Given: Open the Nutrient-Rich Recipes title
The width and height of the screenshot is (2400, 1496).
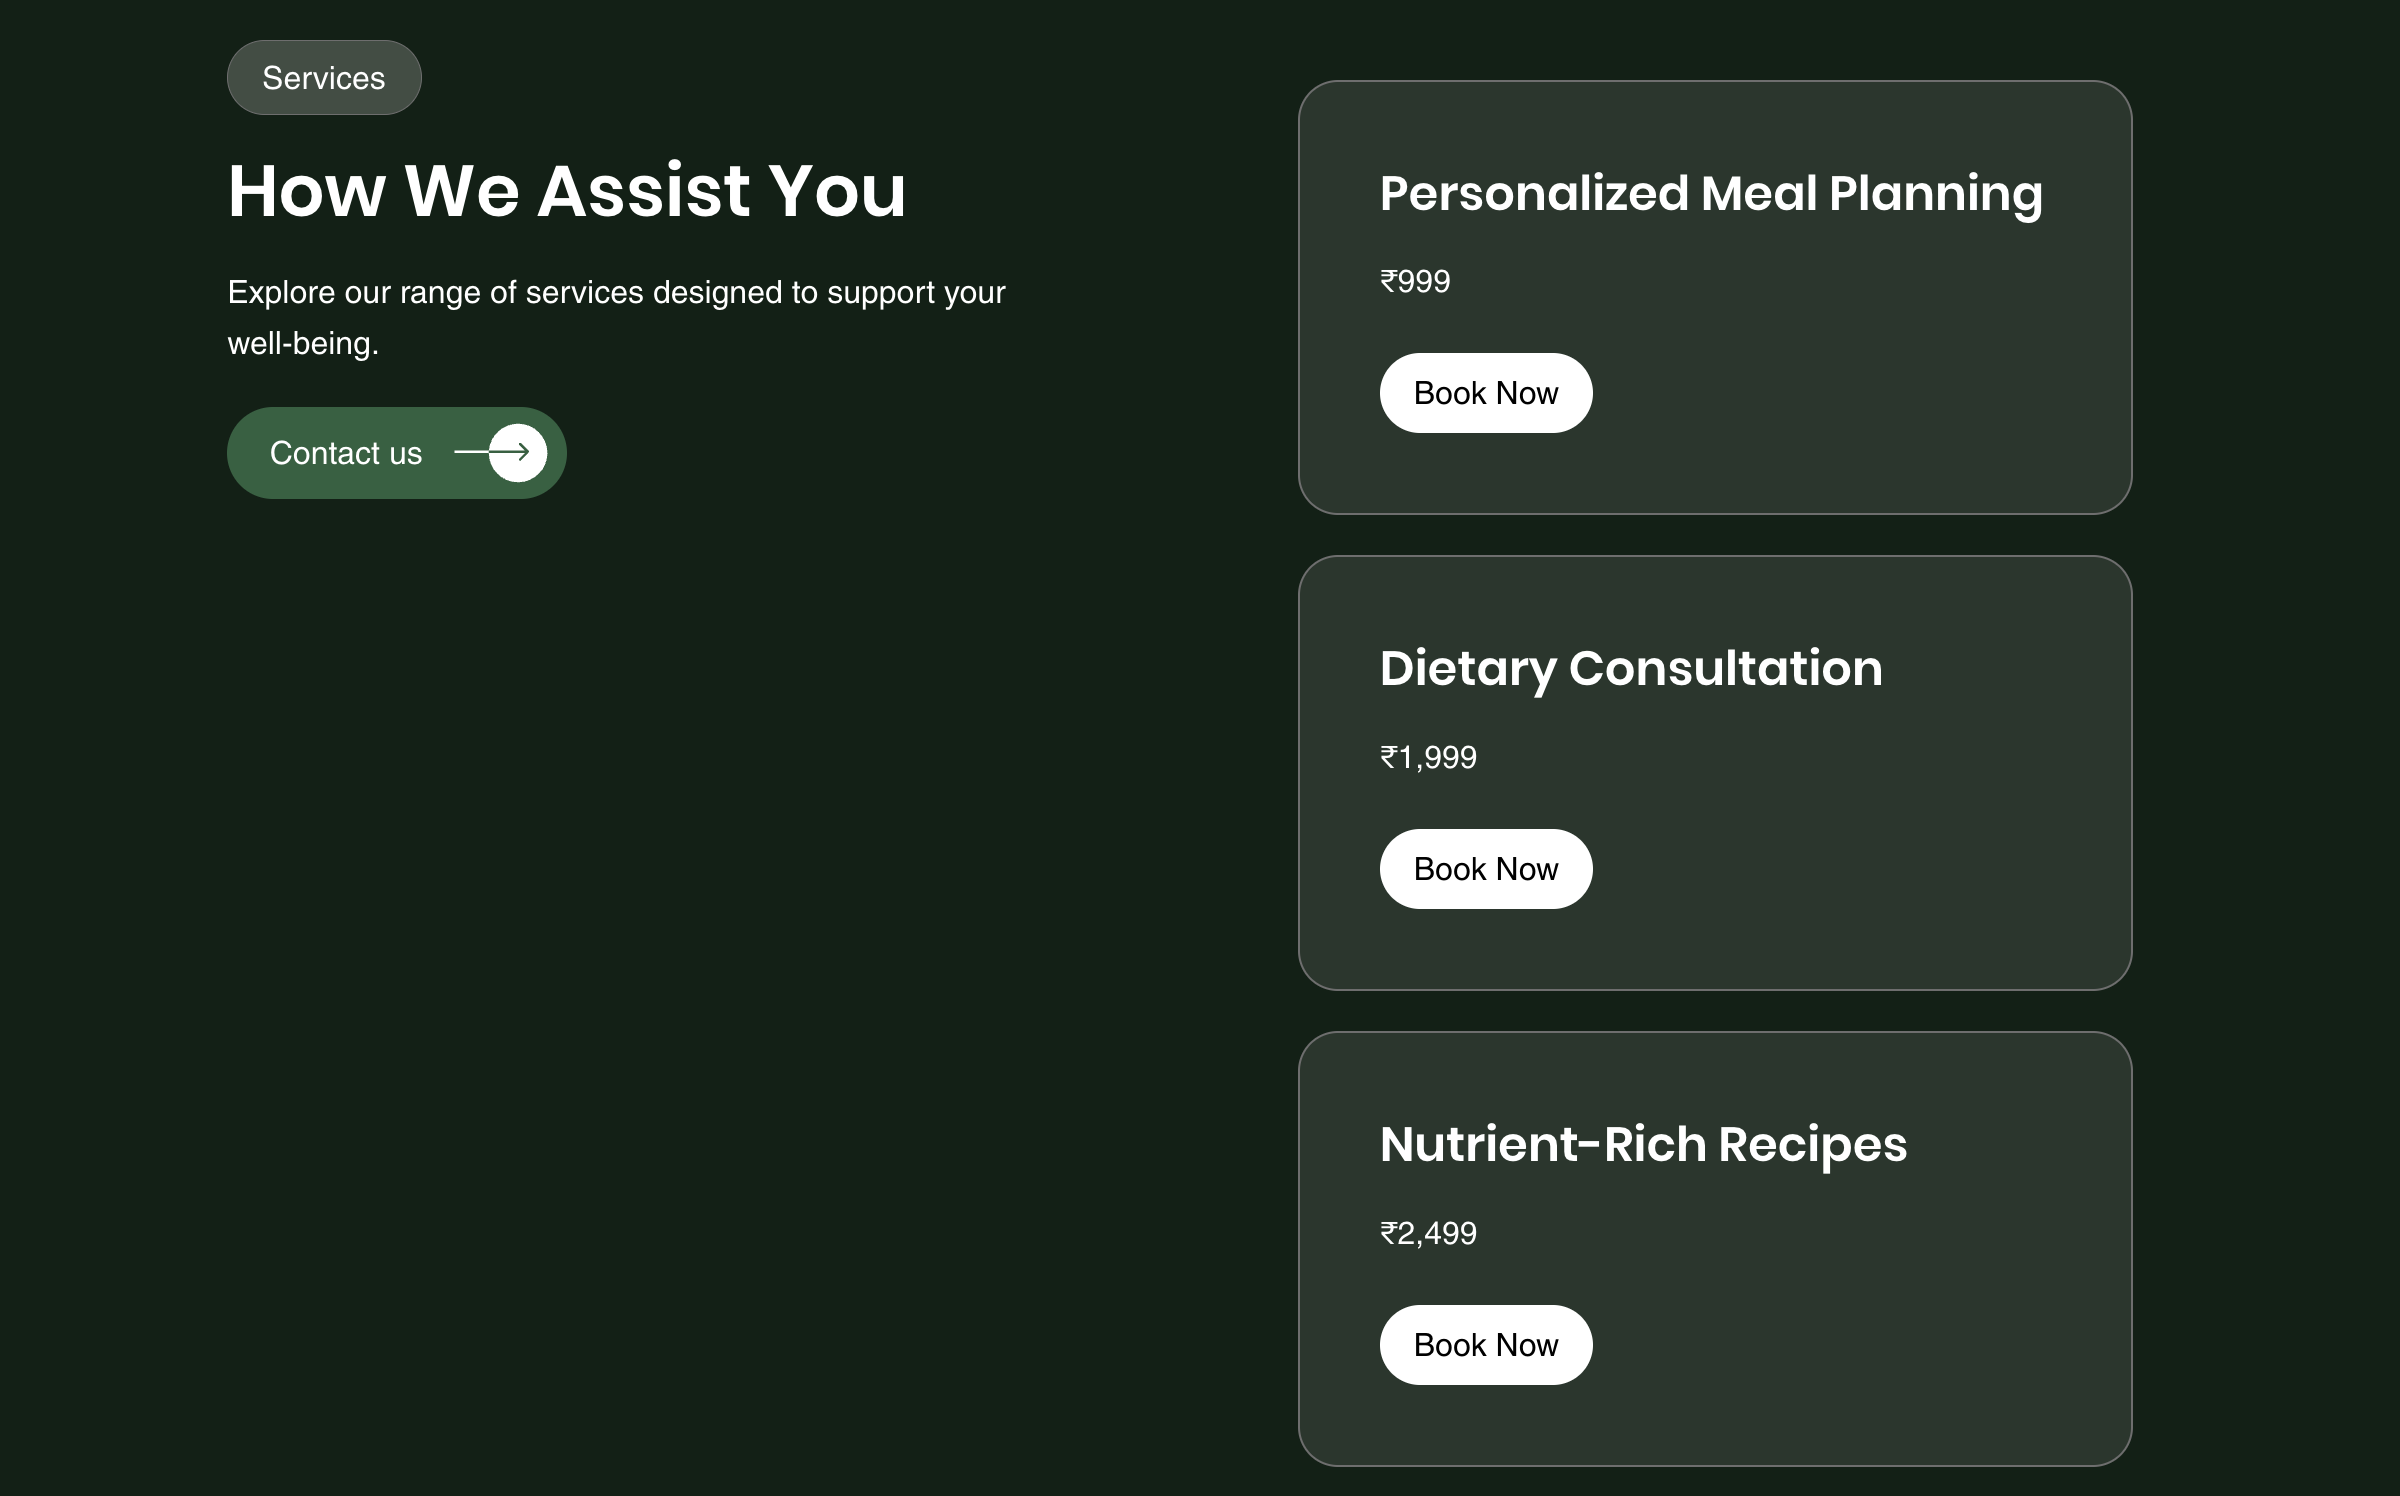Looking at the screenshot, I should [x=1643, y=1144].
